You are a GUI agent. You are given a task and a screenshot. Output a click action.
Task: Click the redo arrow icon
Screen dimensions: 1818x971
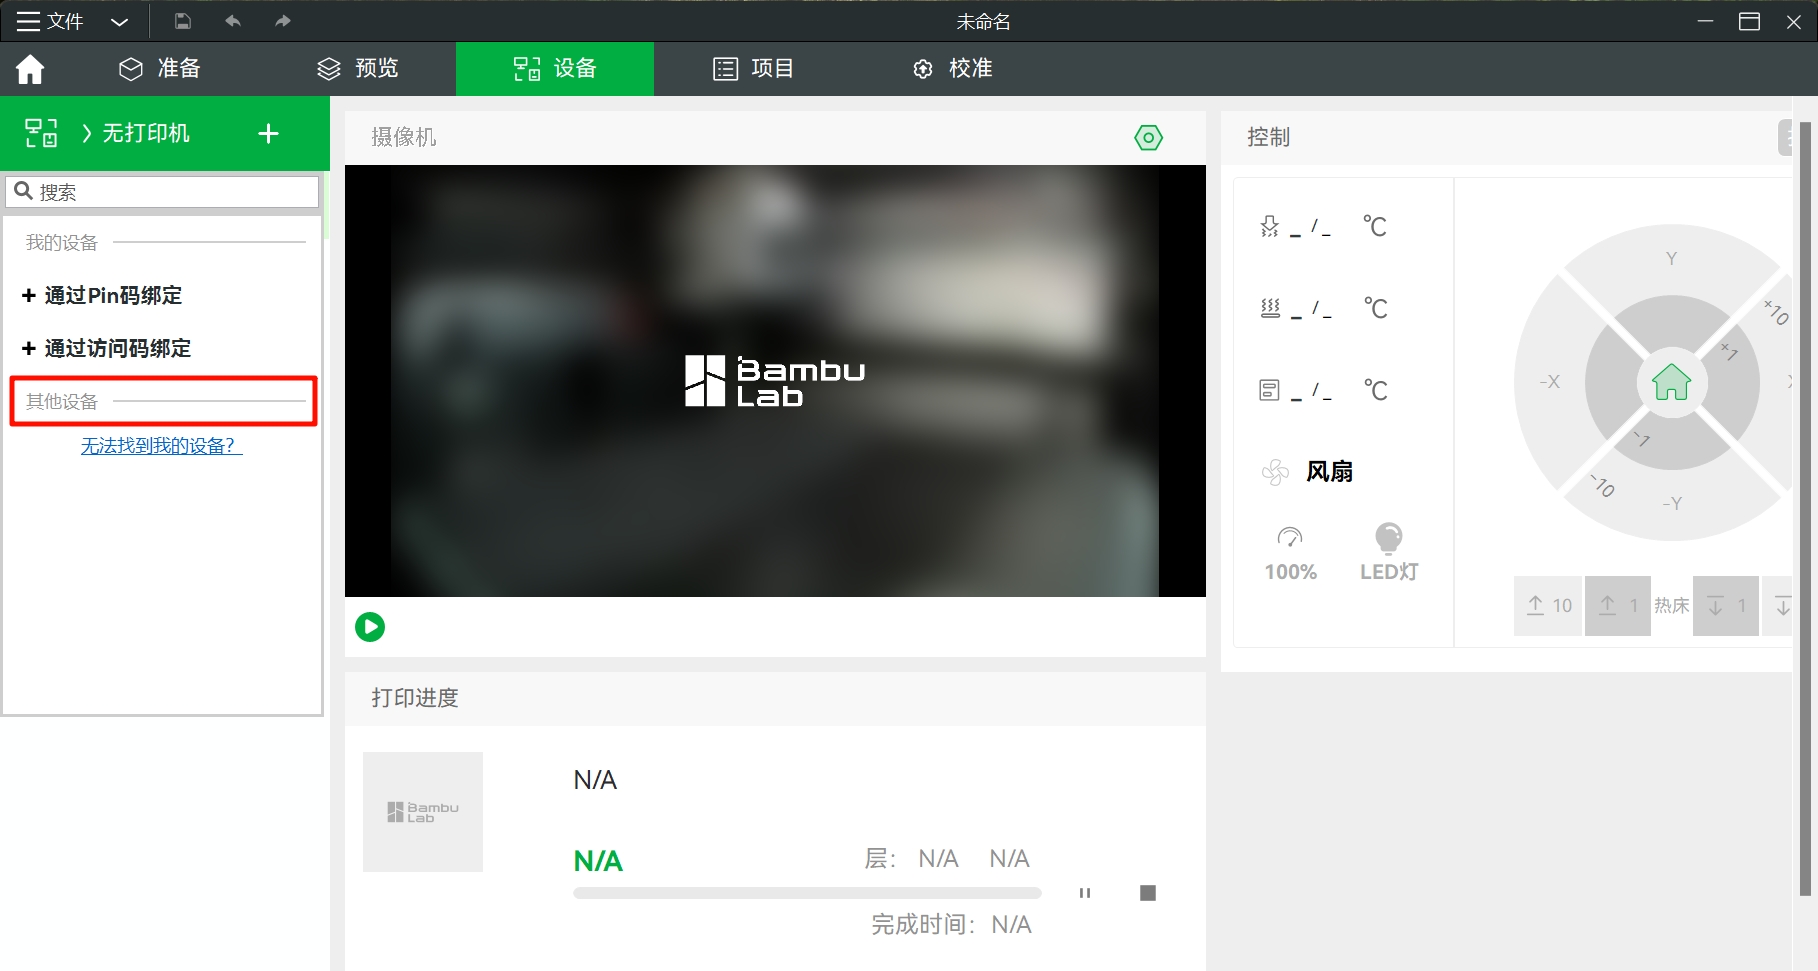[283, 21]
